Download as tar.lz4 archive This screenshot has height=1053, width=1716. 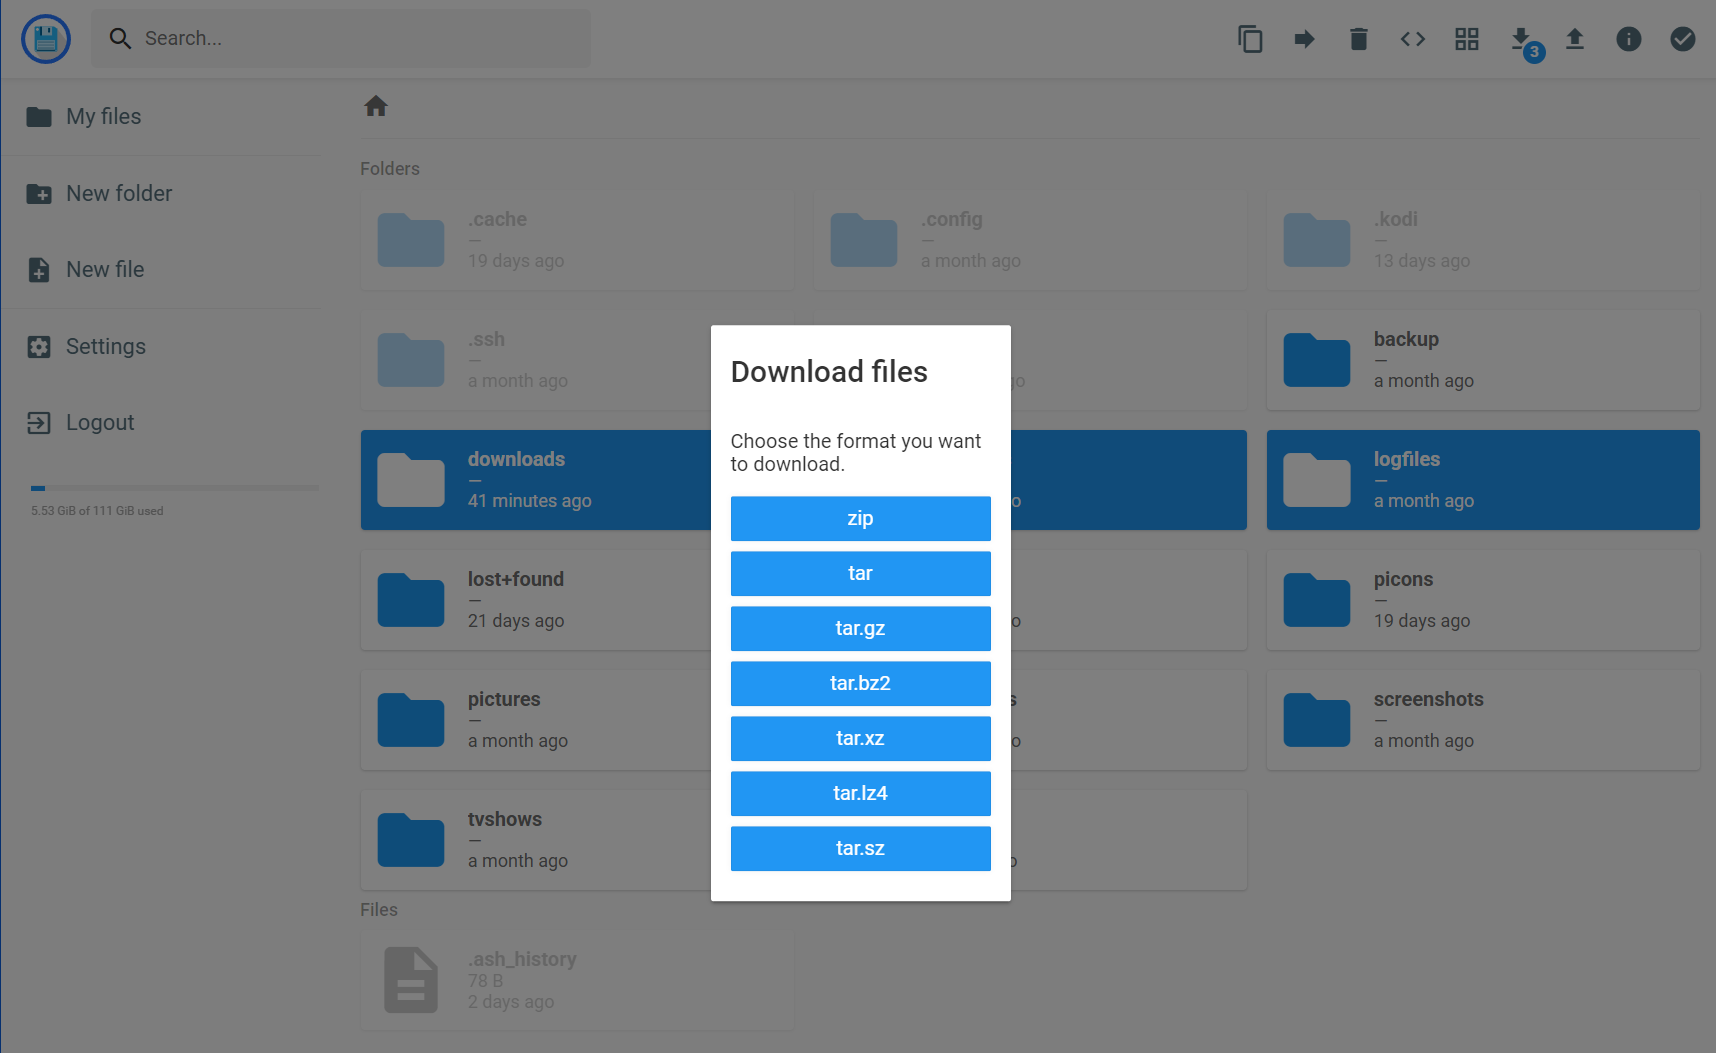tap(860, 793)
